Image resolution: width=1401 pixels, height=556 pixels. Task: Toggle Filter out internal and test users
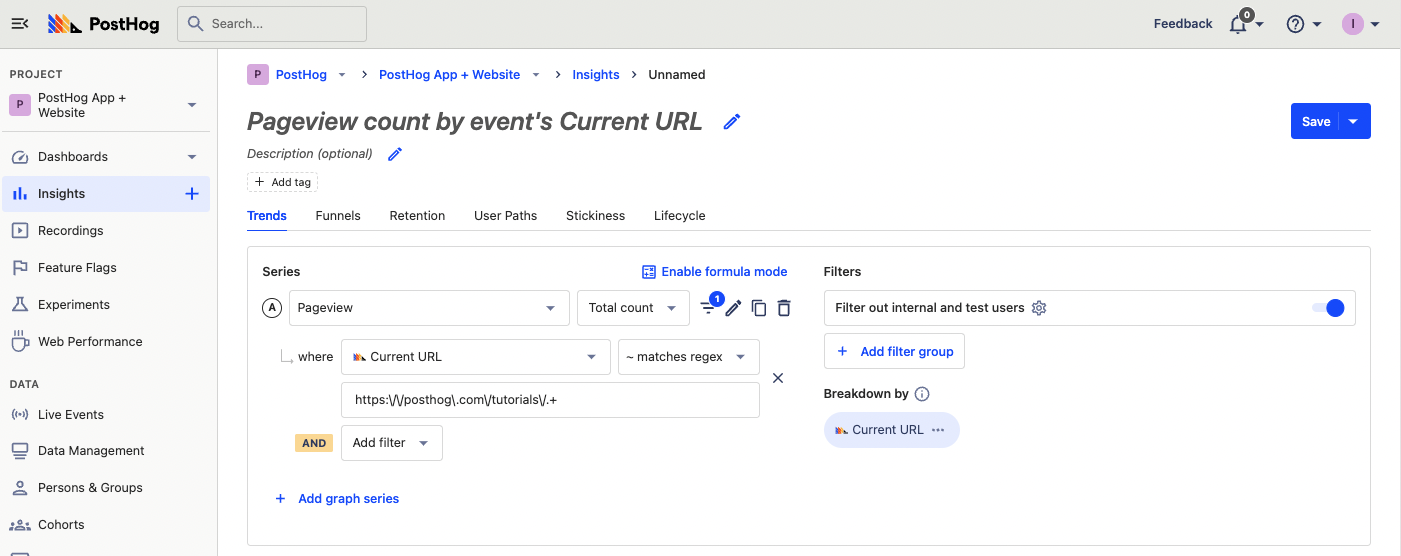(x=1328, y=308)
